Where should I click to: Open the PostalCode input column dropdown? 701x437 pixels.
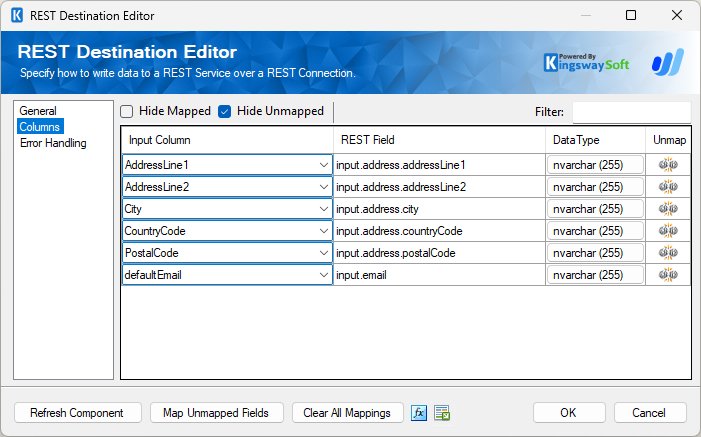[x=324, y=252]
